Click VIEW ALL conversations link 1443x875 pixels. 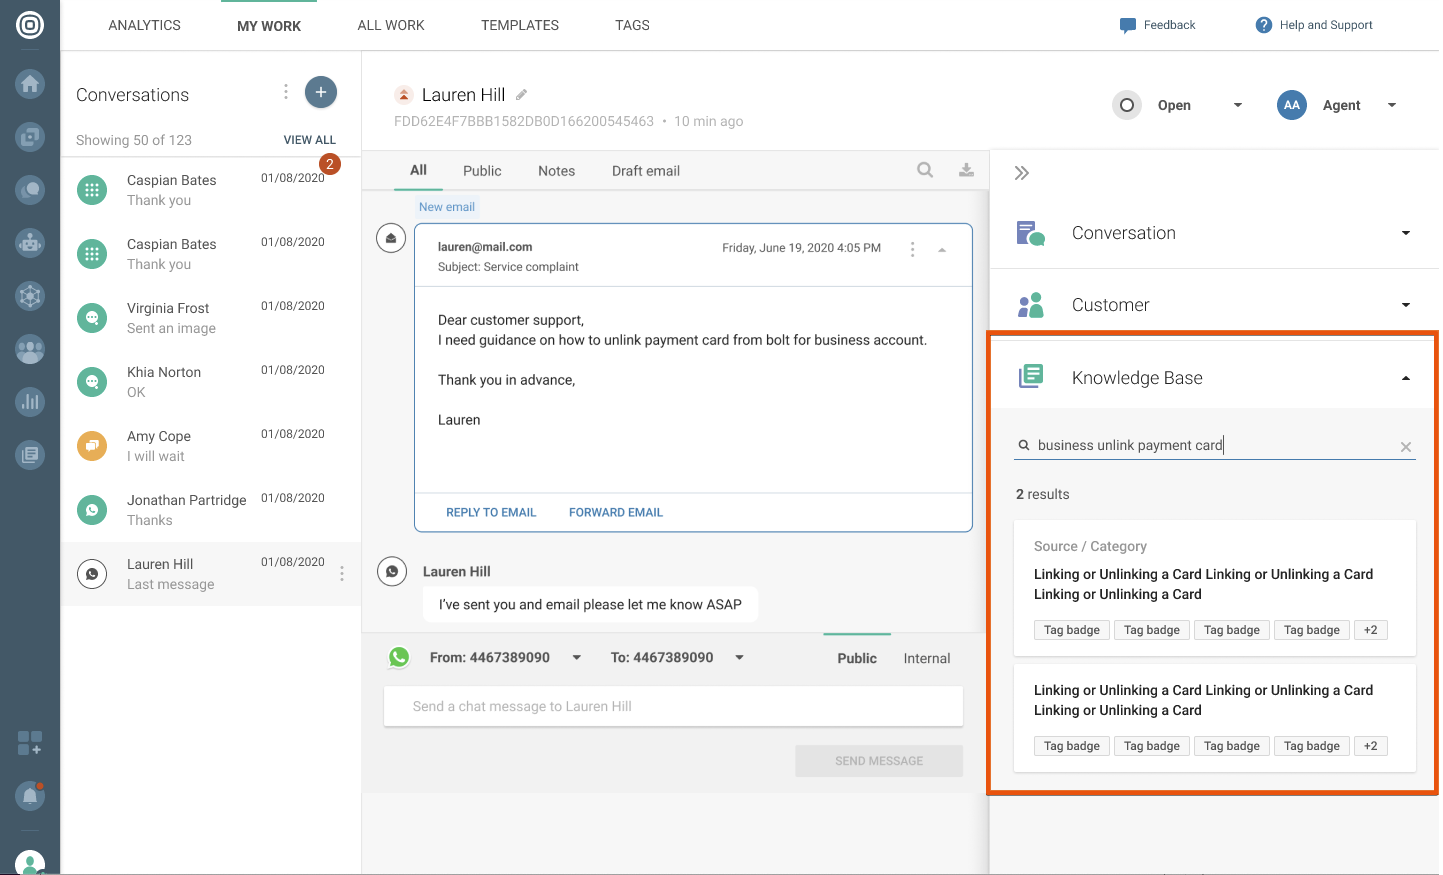tap(309, 140)
